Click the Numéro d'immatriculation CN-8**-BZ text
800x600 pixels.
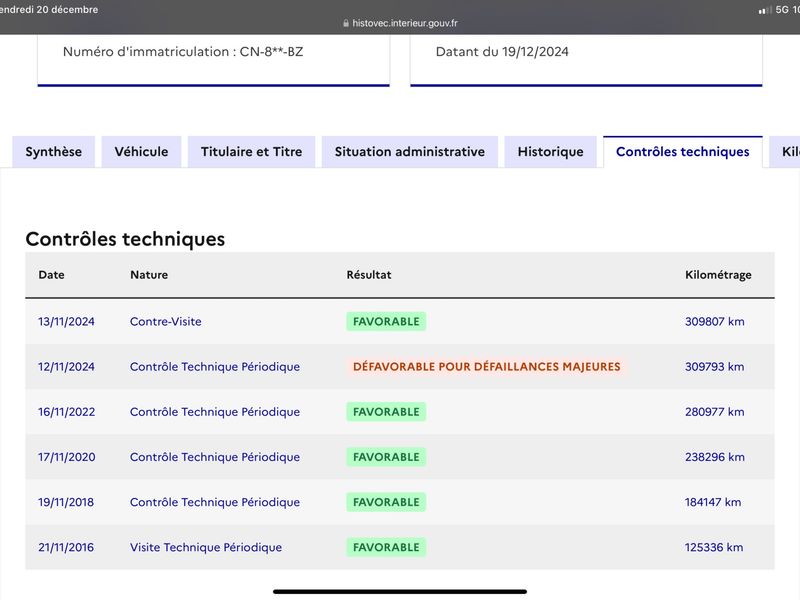pos(183,52)
